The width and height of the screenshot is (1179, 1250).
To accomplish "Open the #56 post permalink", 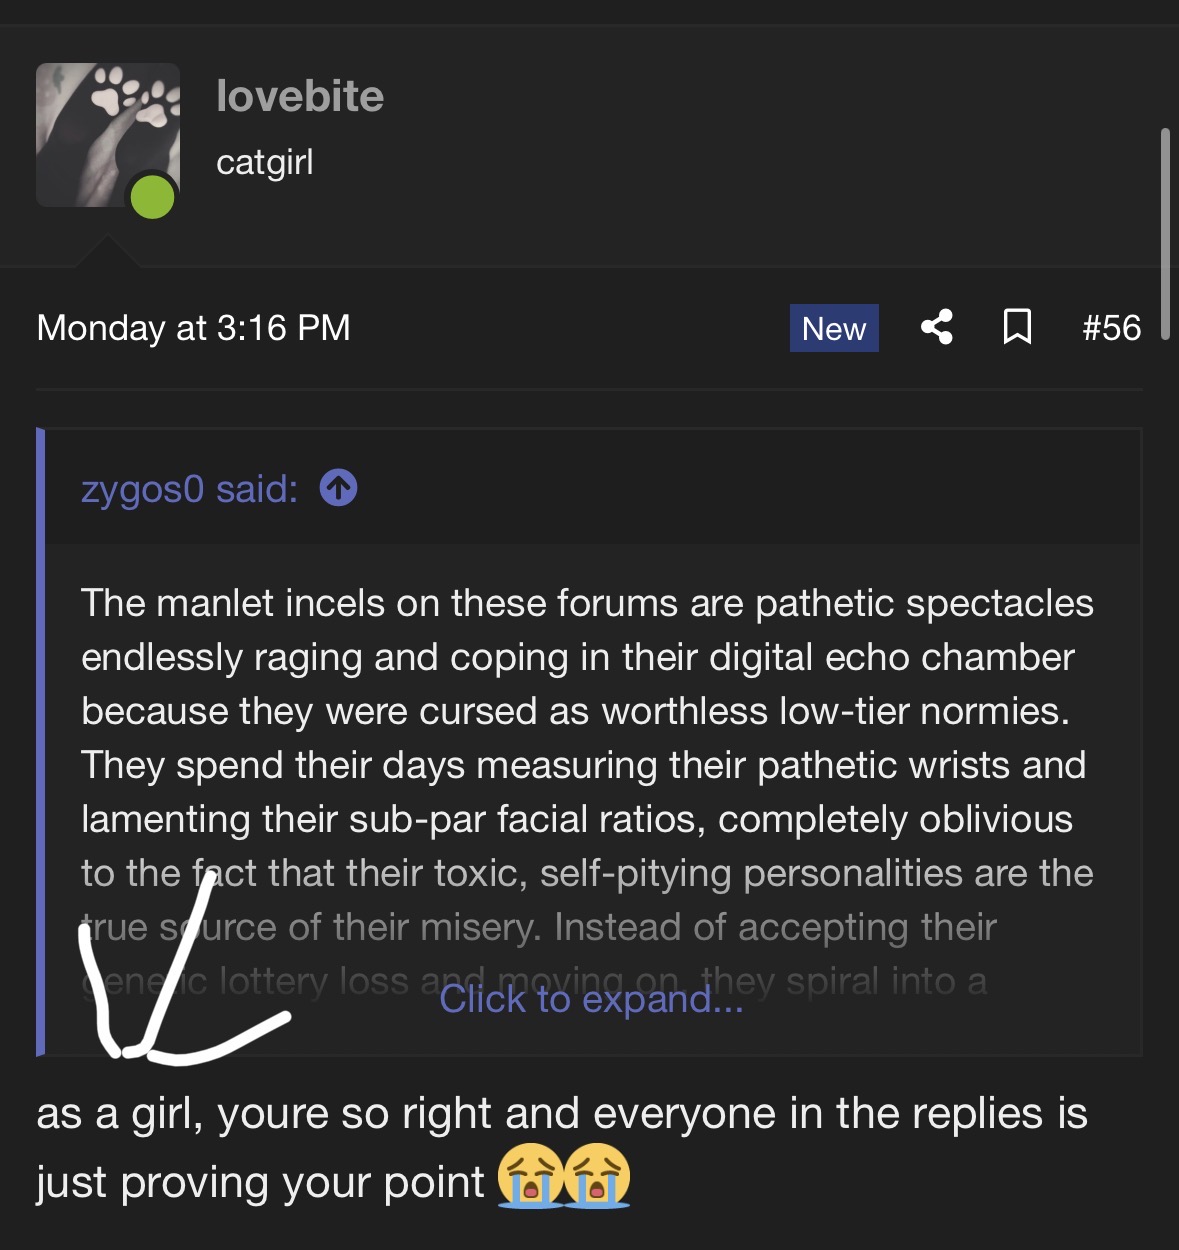I will (x=1111, y=328).
